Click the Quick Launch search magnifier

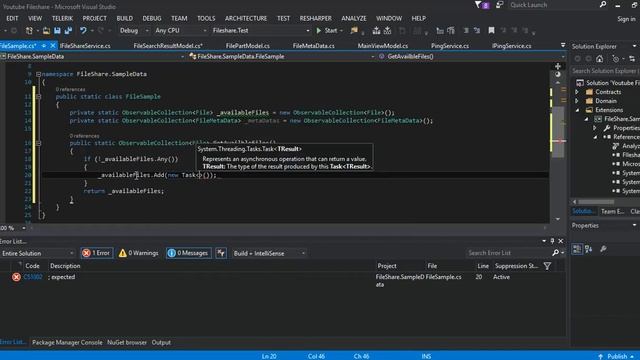click(603, 5)
